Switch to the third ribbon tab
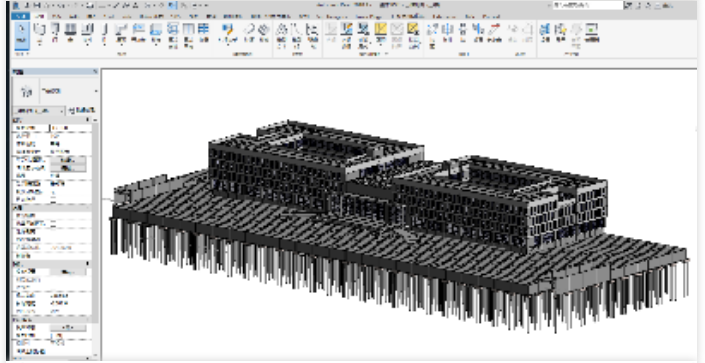Viewport: 705px width, 363px height. click(x=56, y=16)
